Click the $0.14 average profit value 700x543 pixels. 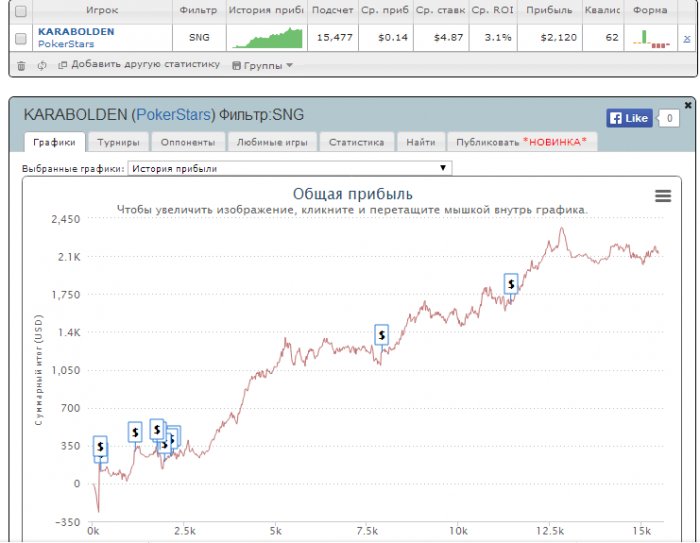pyautogui.click(x=393, y=38)
